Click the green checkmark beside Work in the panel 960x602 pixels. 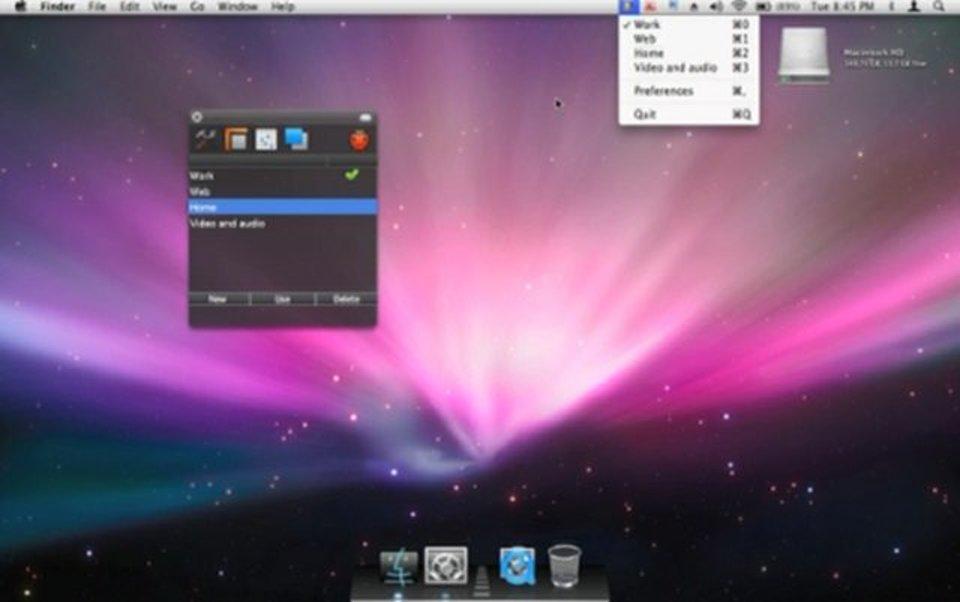(351, 175)
